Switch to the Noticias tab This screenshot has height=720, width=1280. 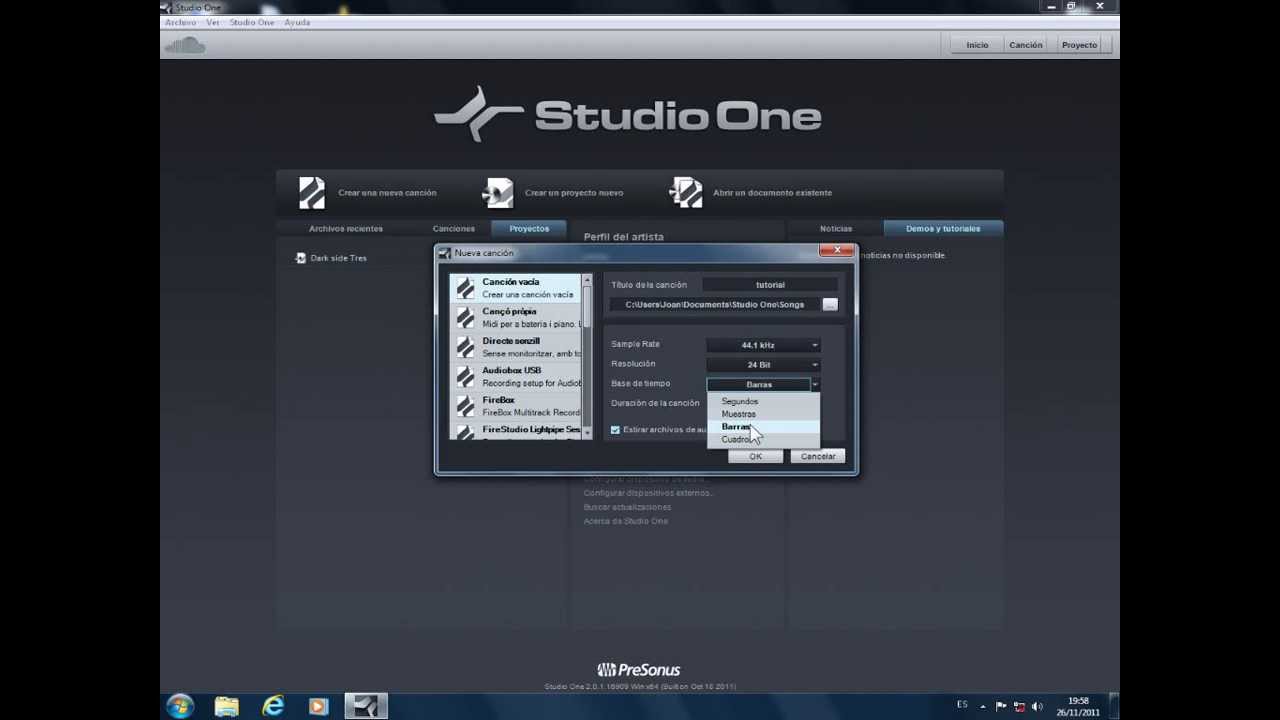click(x=836, y=229)
